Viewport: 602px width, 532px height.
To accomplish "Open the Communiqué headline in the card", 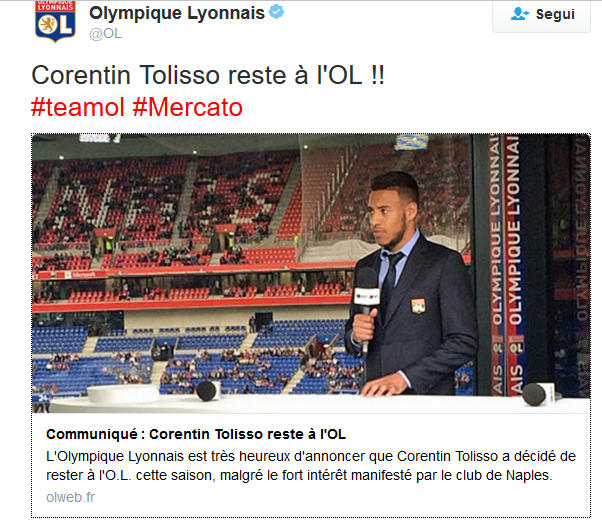I will (x=196, y=434).
